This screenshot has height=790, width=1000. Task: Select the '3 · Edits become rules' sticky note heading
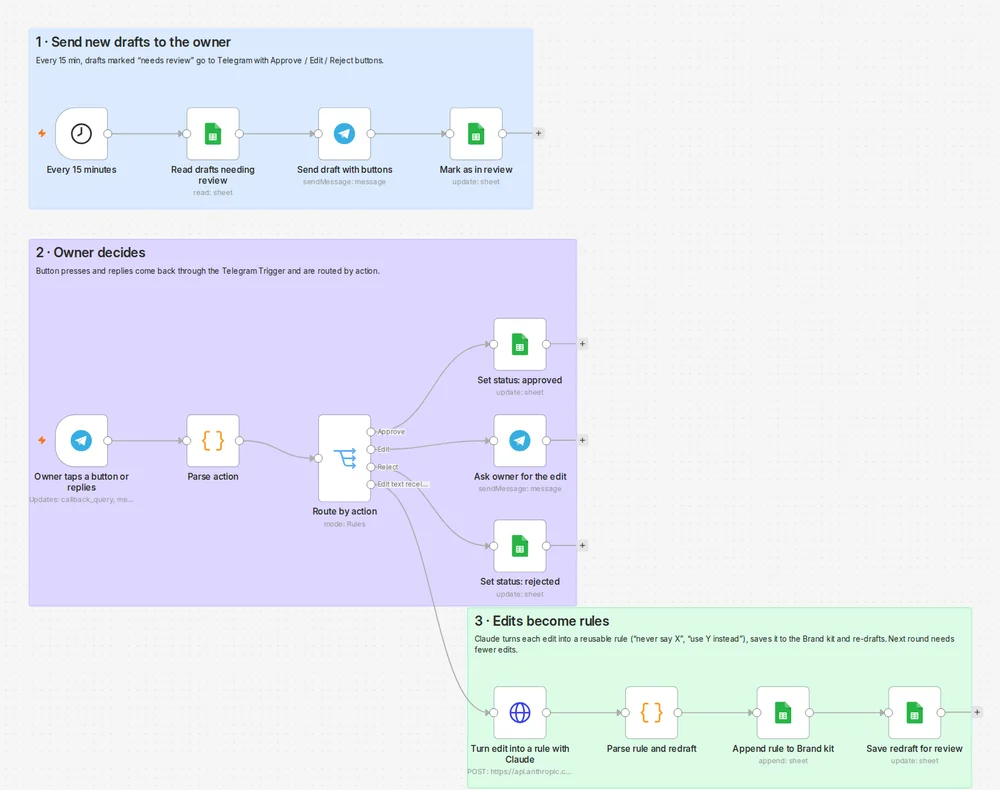coord(541,621)
